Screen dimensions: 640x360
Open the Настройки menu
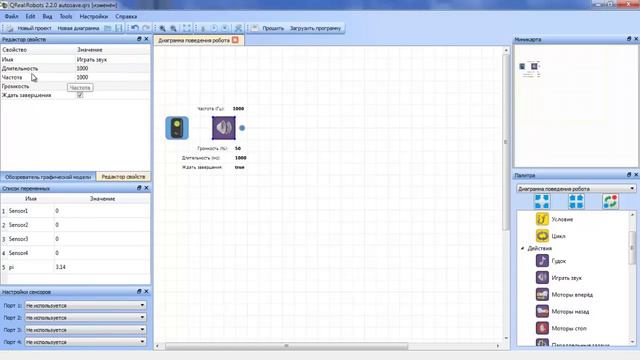coord(94,16)
